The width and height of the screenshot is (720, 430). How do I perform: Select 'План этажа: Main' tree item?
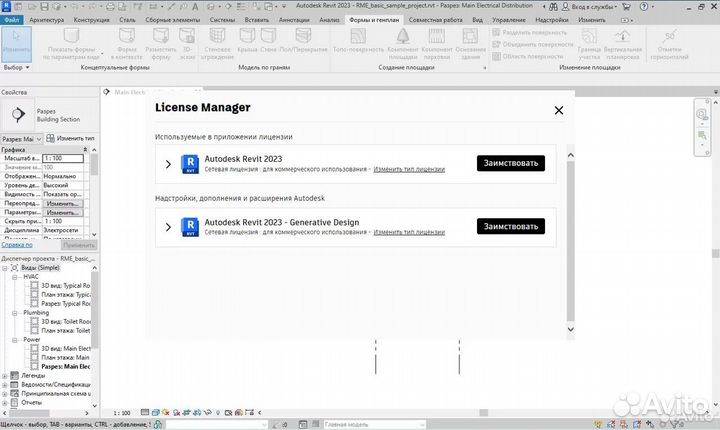pos(65,357)
